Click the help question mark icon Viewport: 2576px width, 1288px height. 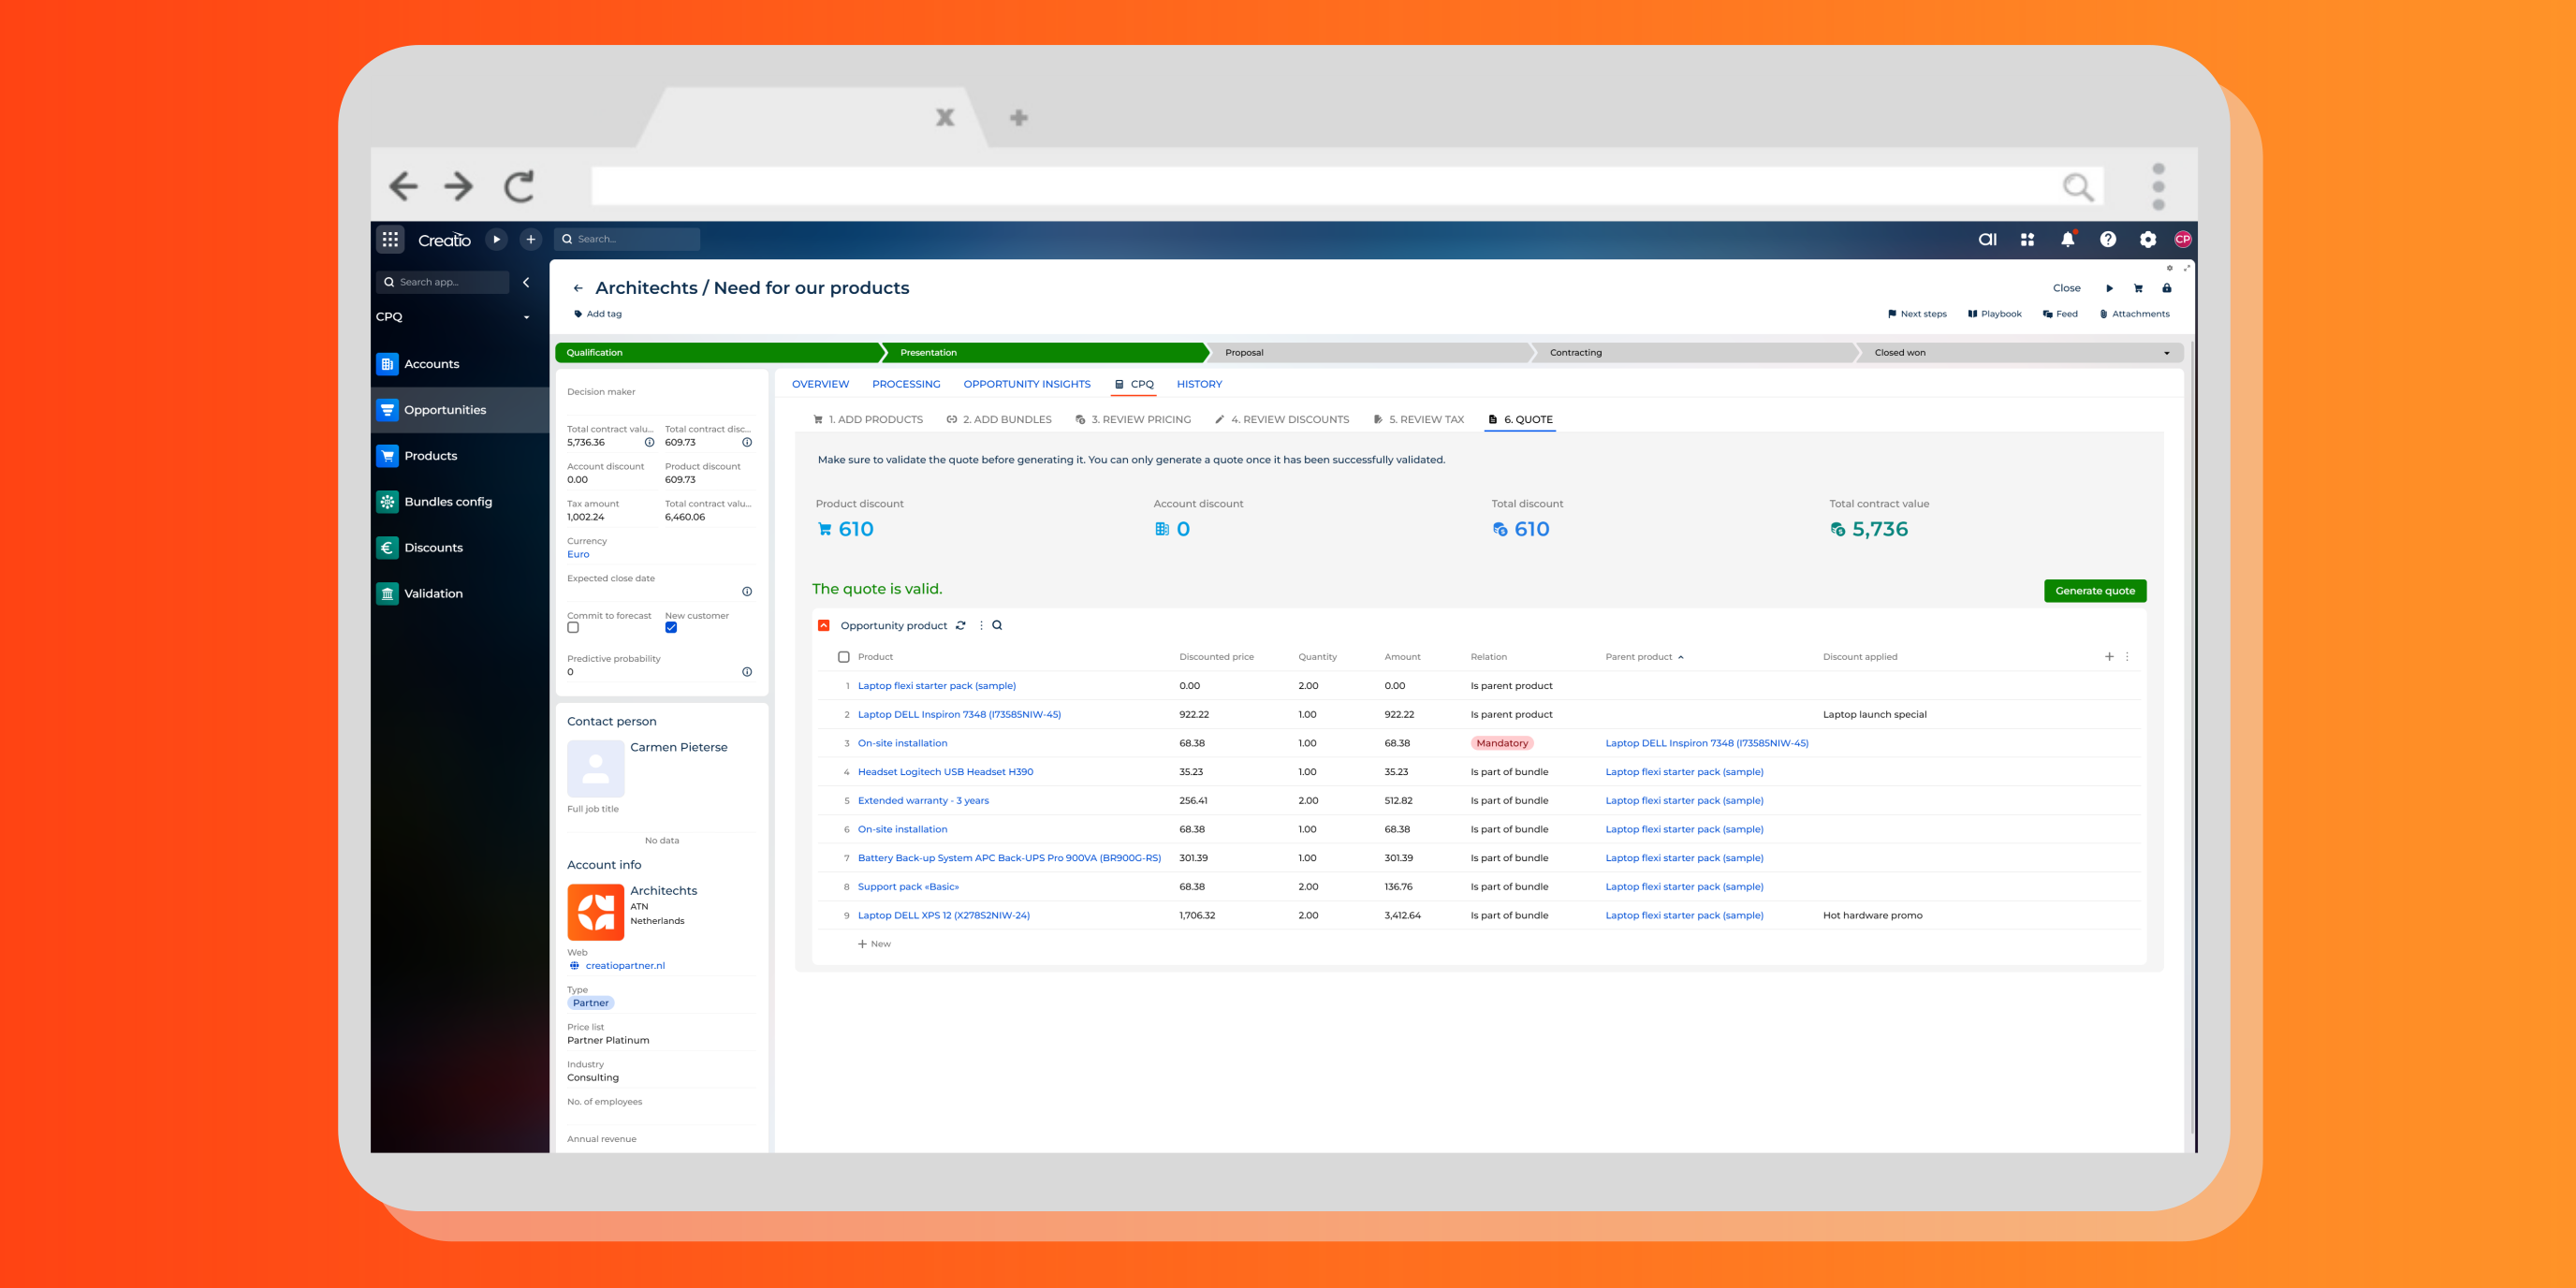2107,239
